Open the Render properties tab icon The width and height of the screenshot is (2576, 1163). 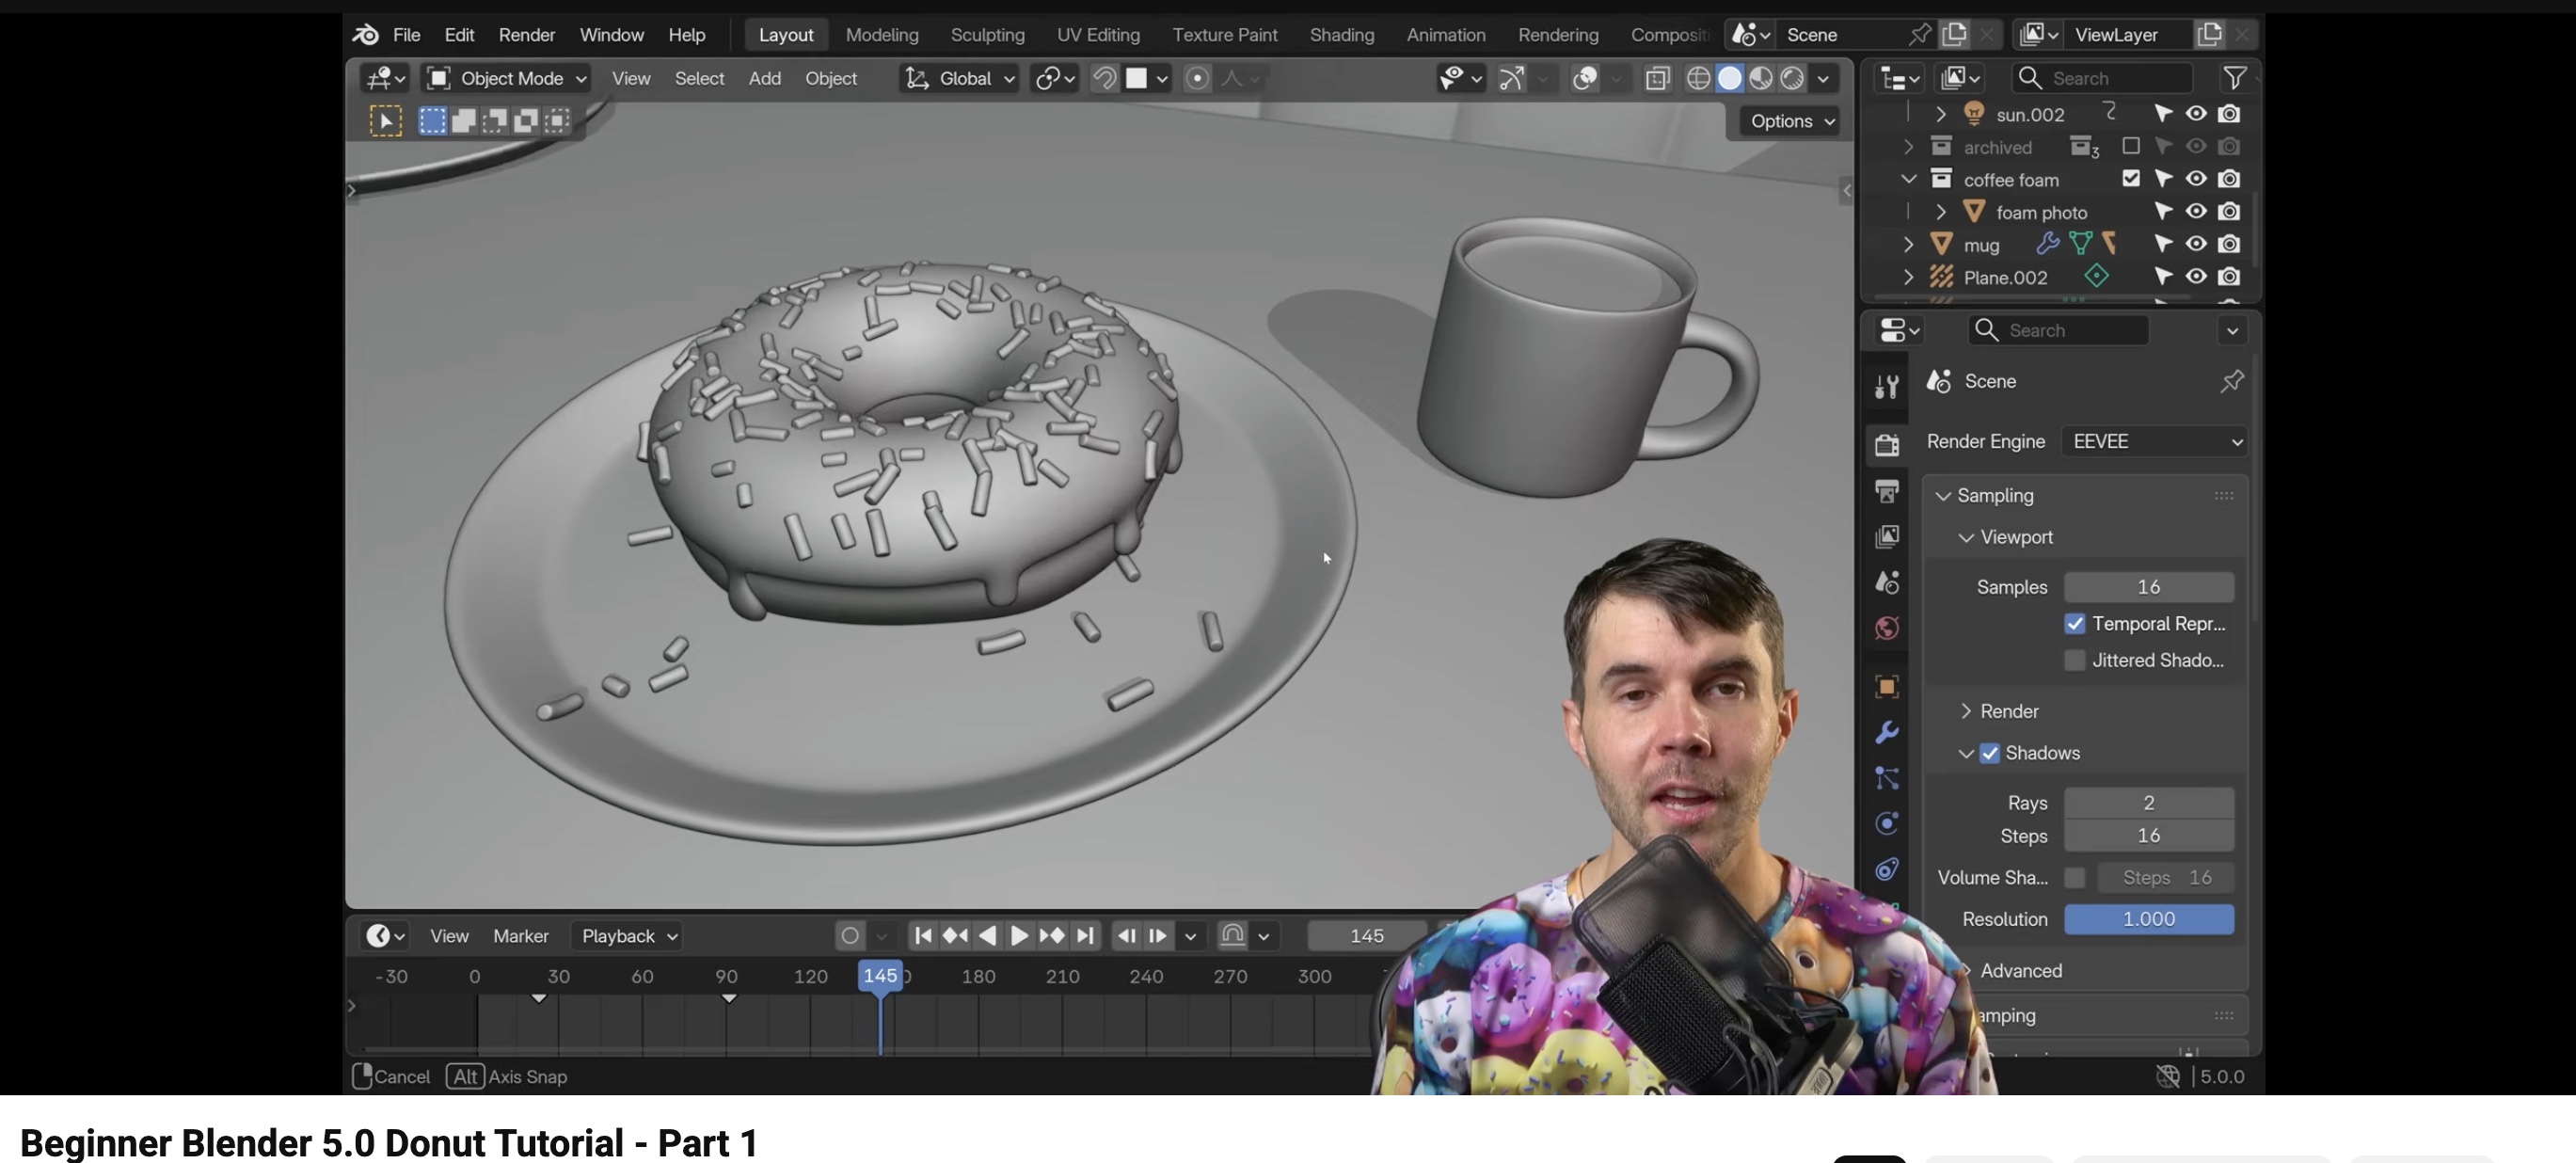click(x=1887, y=445)
